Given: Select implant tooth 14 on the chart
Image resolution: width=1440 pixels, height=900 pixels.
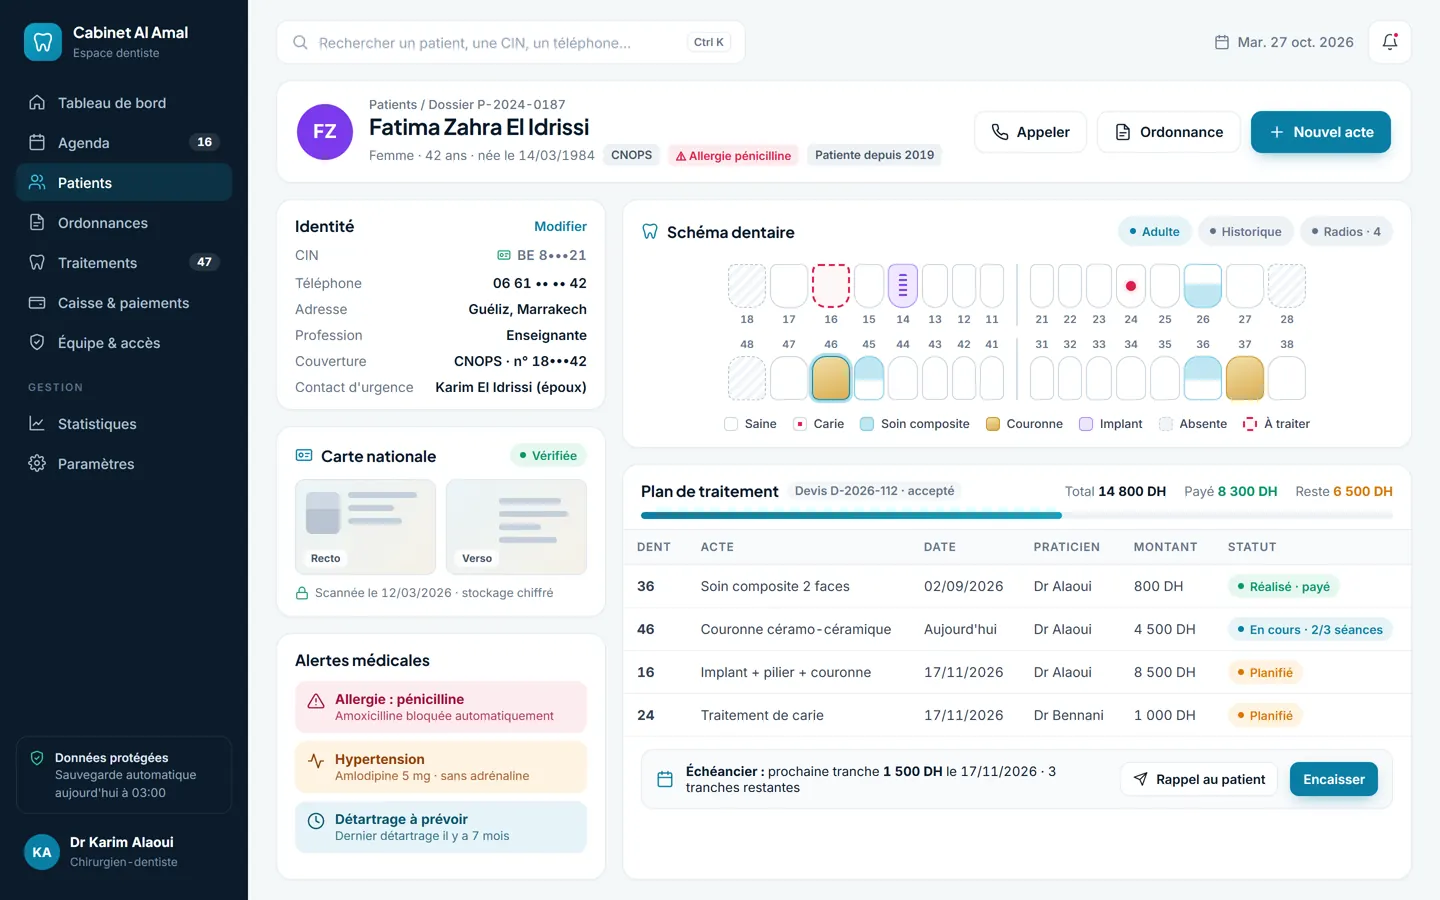Looking at the screenshot, I should [x=903, y=286].
